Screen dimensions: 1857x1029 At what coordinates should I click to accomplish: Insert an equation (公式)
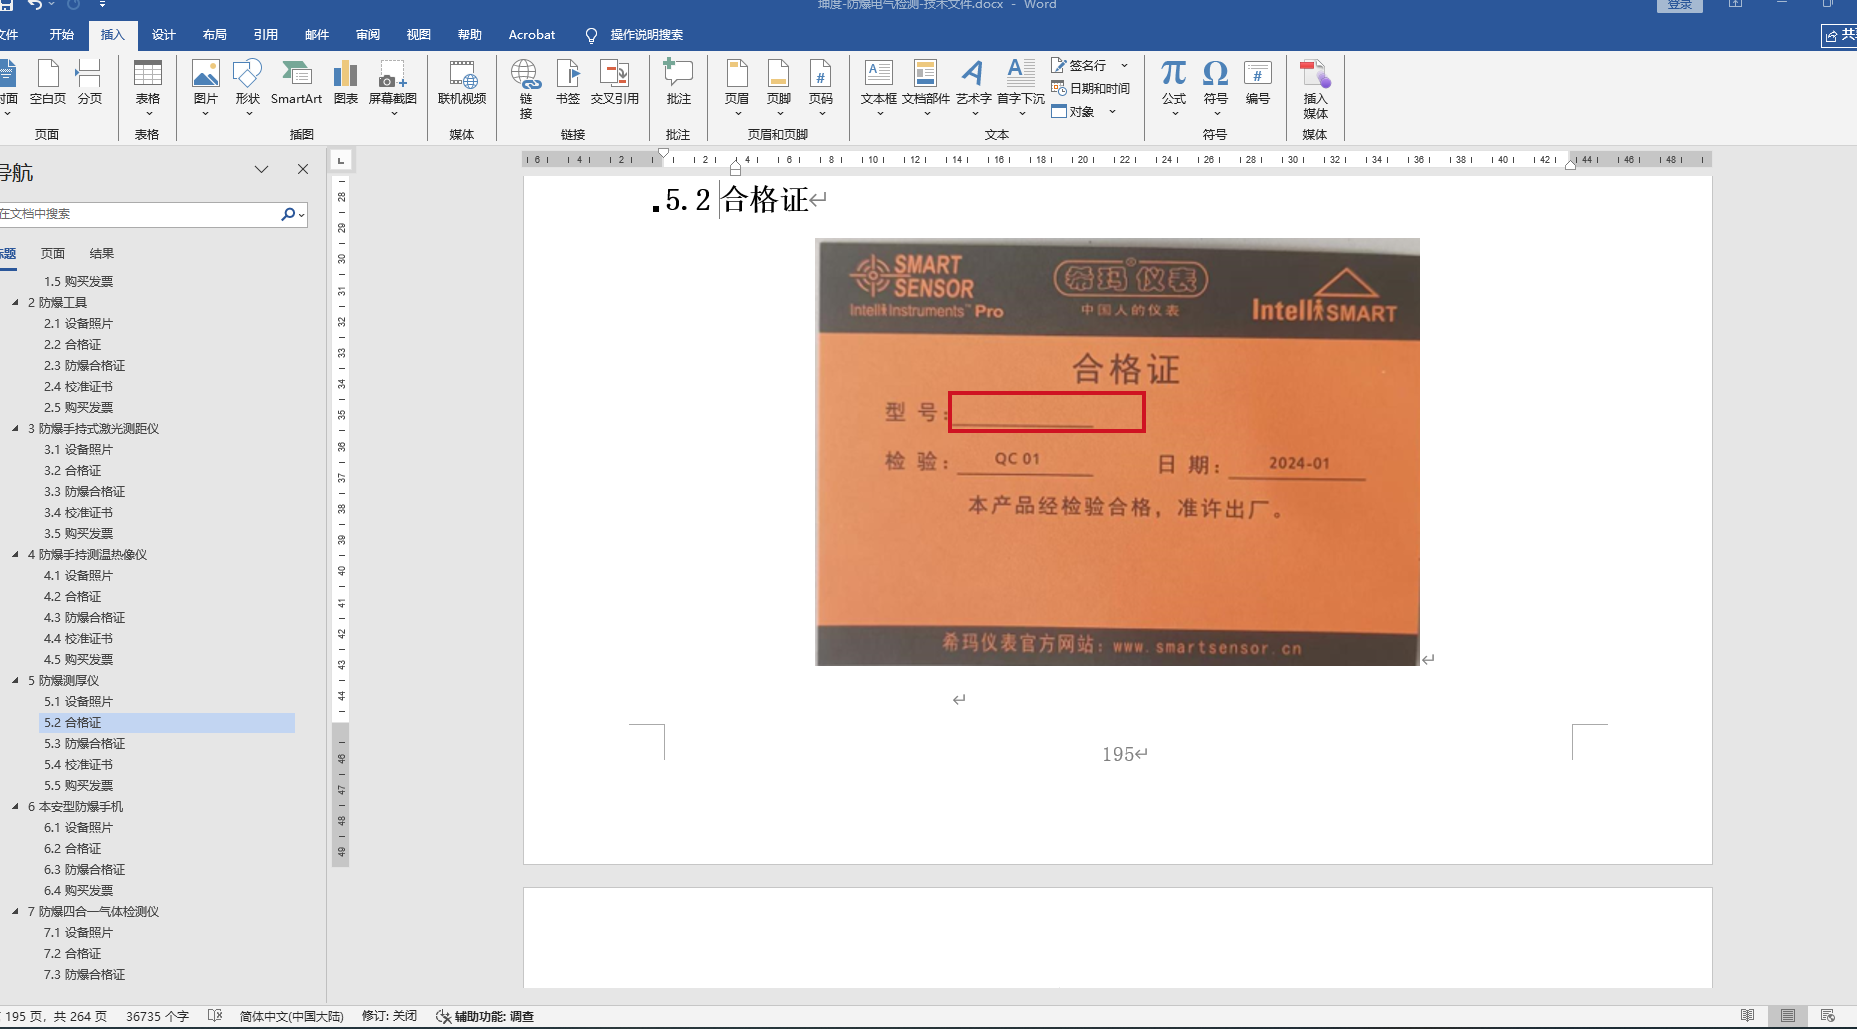[1174, 88]
